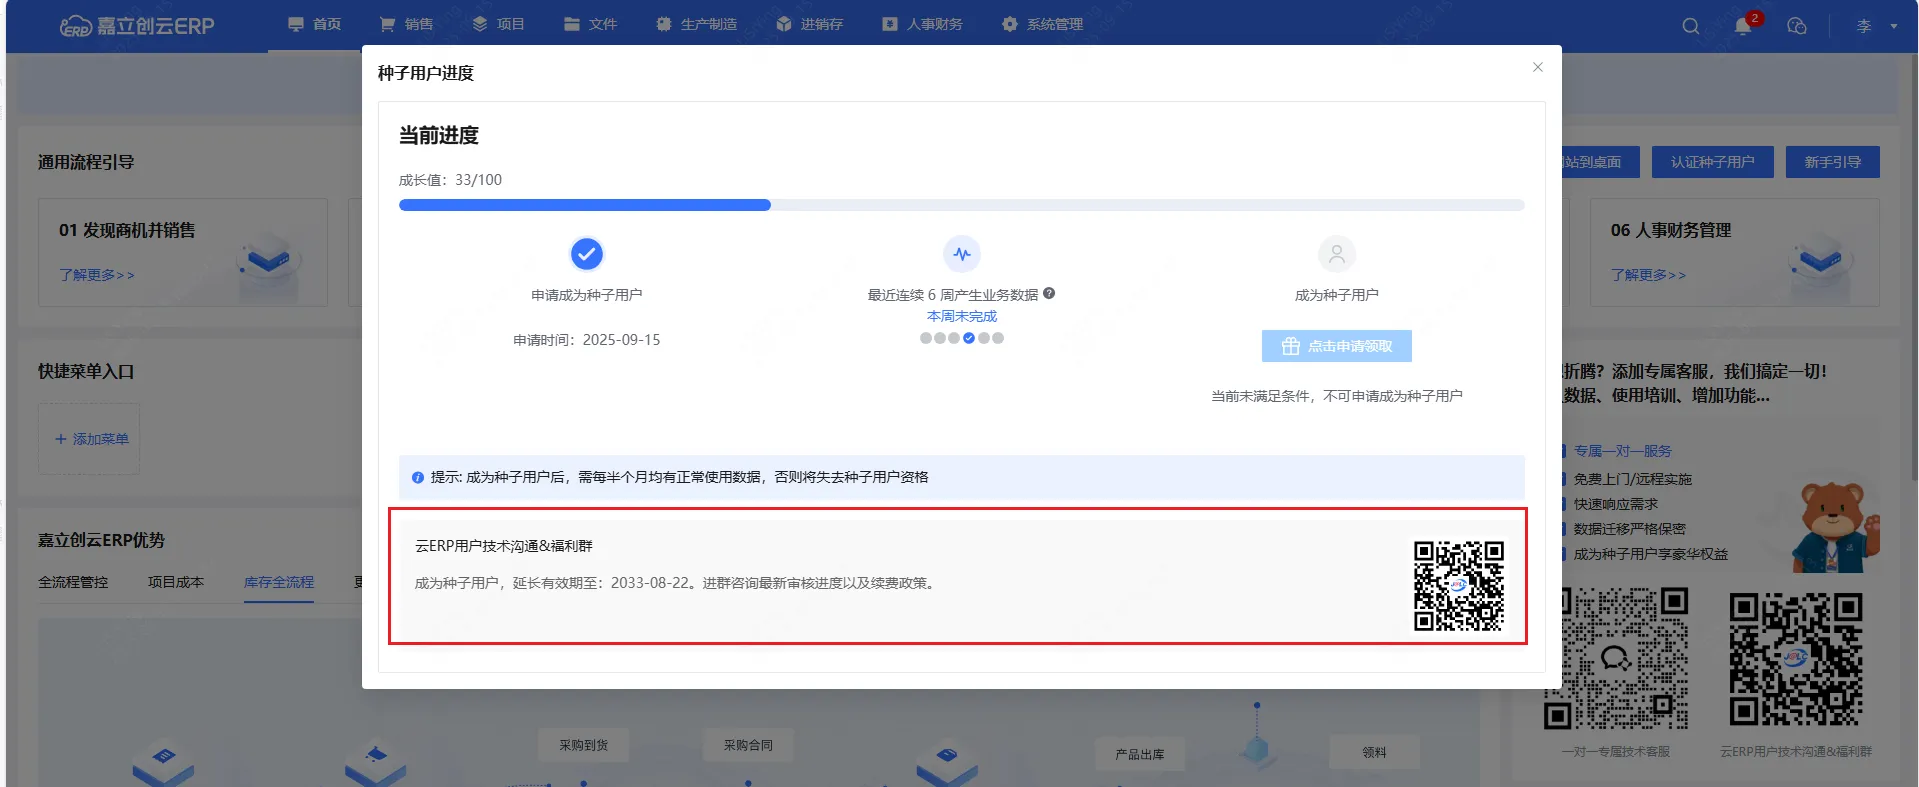Click the QR code in the dialog
Viewport: 1919px width, 787px height.
tap(1458, 586)
